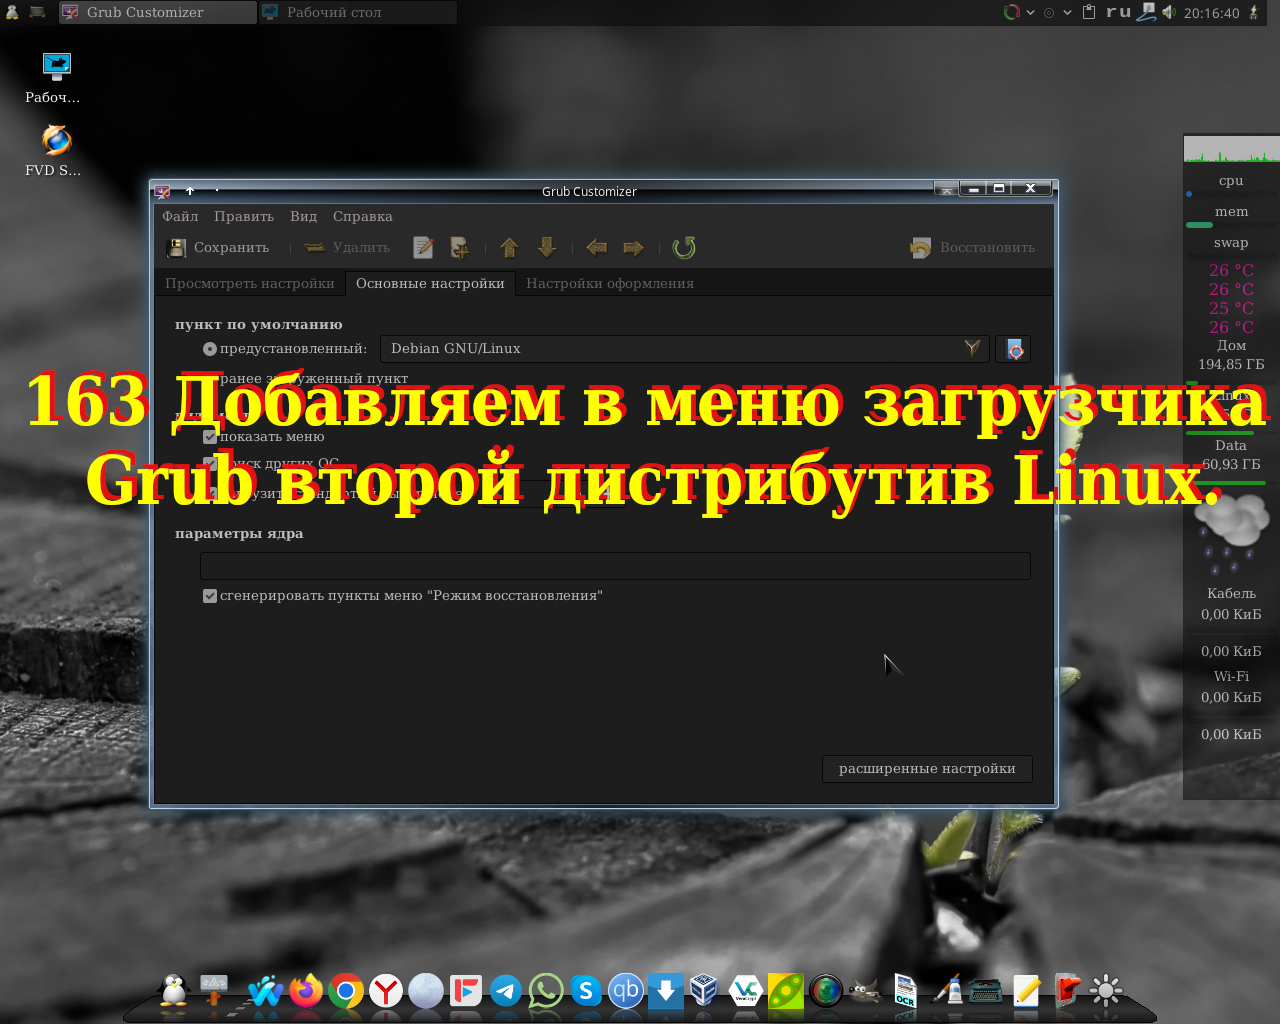Open the OCR application in the dock
This screenshot has width=1280, height=1024.
(x=905, y=991)
